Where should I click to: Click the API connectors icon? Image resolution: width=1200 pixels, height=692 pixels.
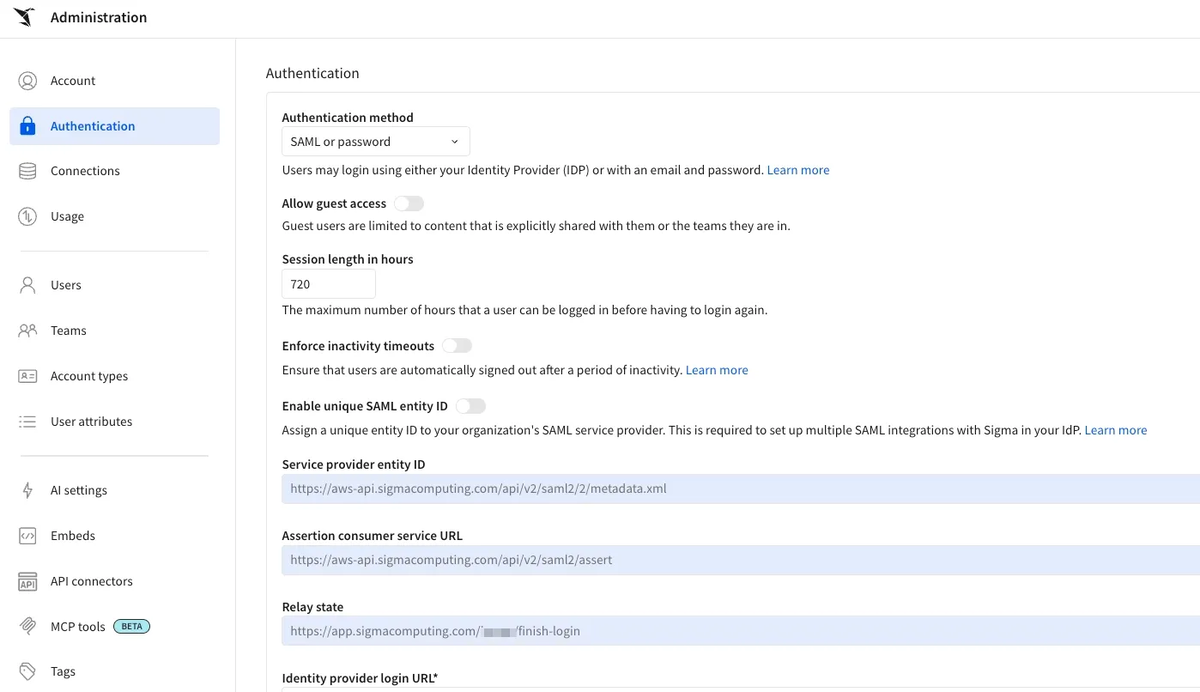coord(28,582)
